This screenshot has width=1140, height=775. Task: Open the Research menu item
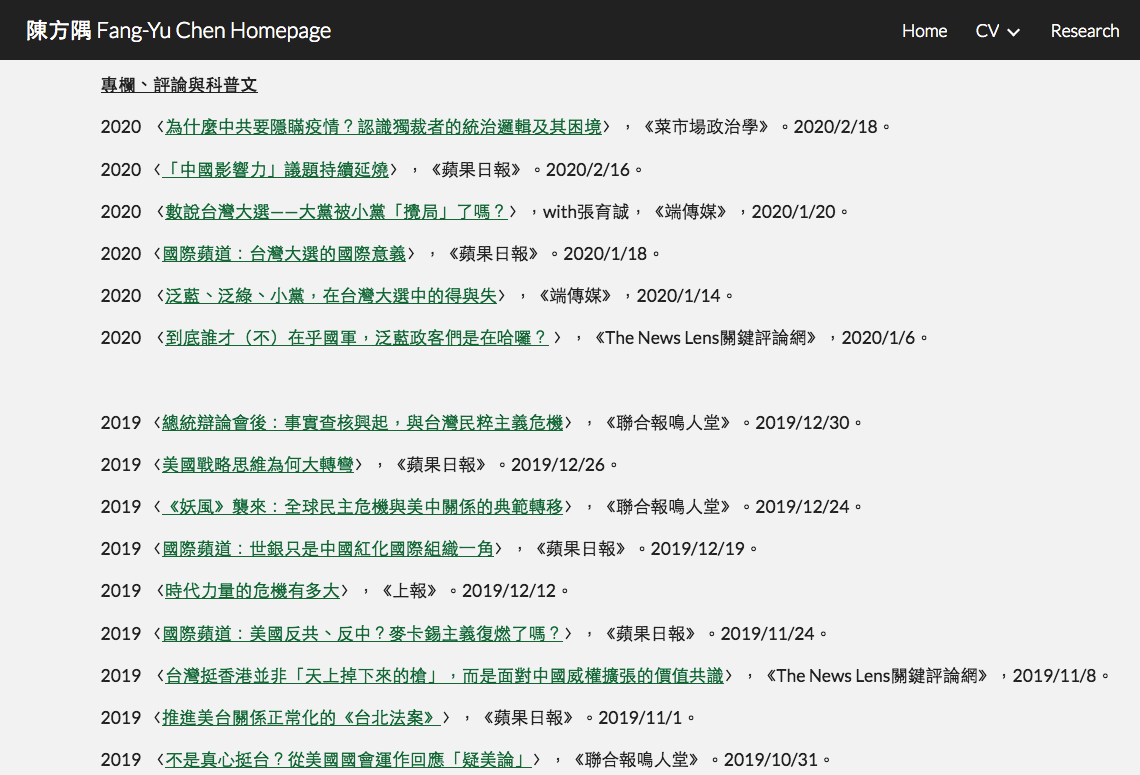pos(1085,31)
